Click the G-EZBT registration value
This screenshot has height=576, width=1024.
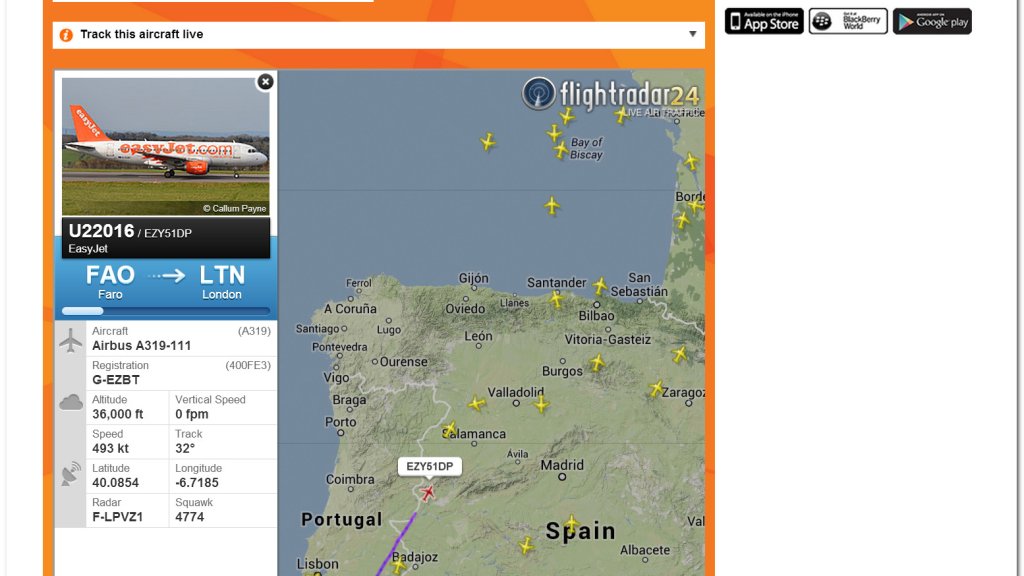tap(116, 380)
